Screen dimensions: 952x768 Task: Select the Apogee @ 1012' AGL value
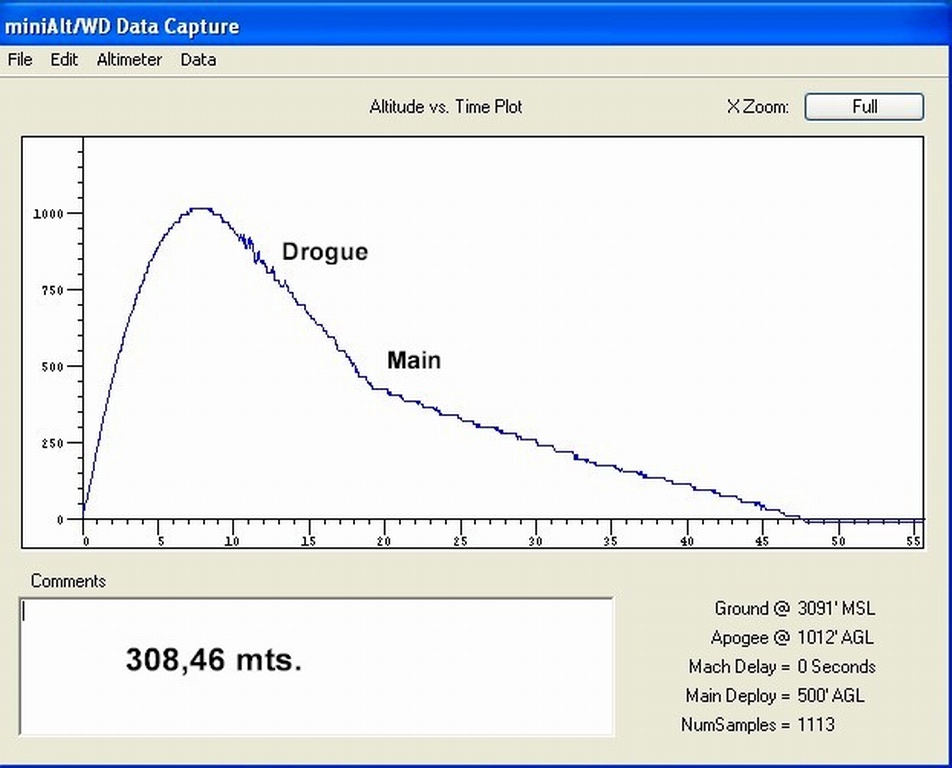point(835,637)
